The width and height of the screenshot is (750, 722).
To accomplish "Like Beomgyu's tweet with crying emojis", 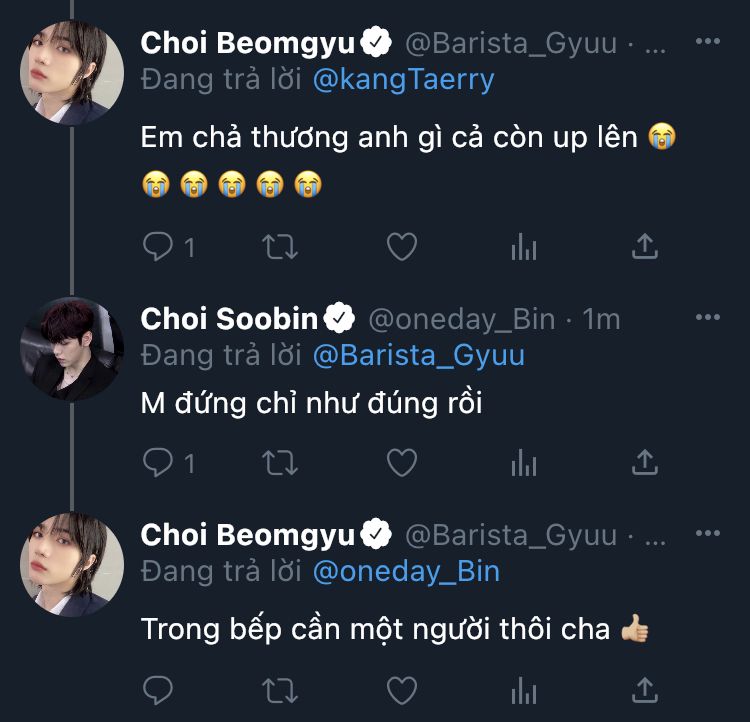I will (401, 246).
